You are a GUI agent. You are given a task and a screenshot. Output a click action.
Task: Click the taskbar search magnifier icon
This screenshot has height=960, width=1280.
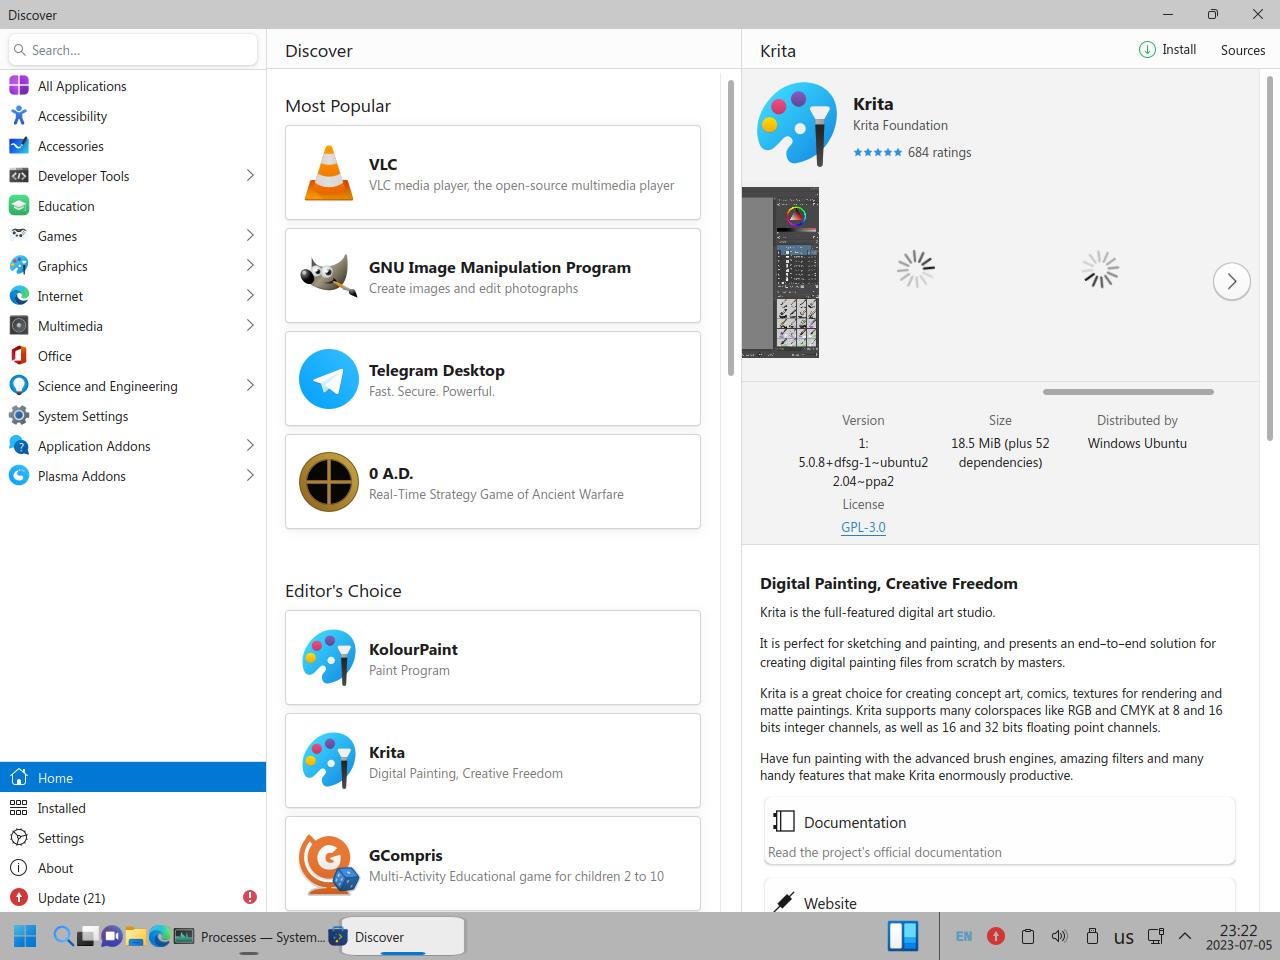pos(63,937)
